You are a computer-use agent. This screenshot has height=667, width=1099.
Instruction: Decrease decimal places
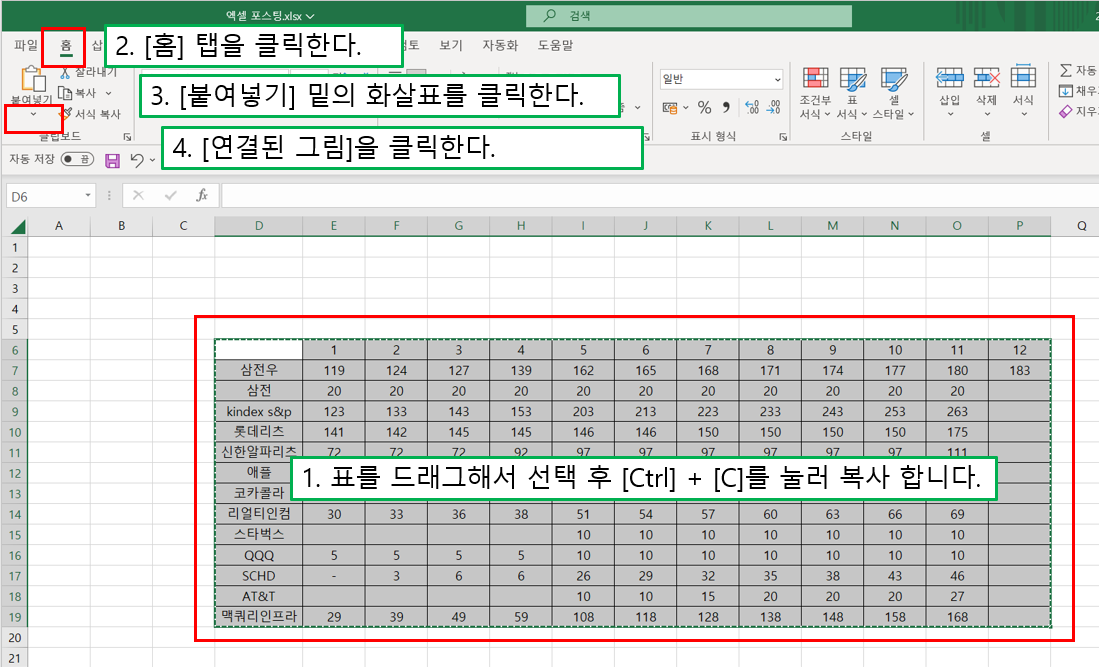(x=774, y=107)
